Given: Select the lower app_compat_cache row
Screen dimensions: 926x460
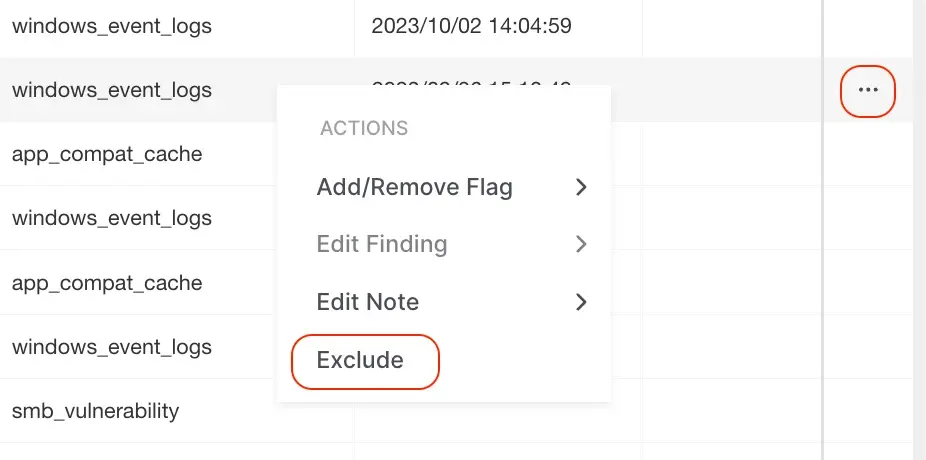Looking at the screenshot, I should point(107,283).
